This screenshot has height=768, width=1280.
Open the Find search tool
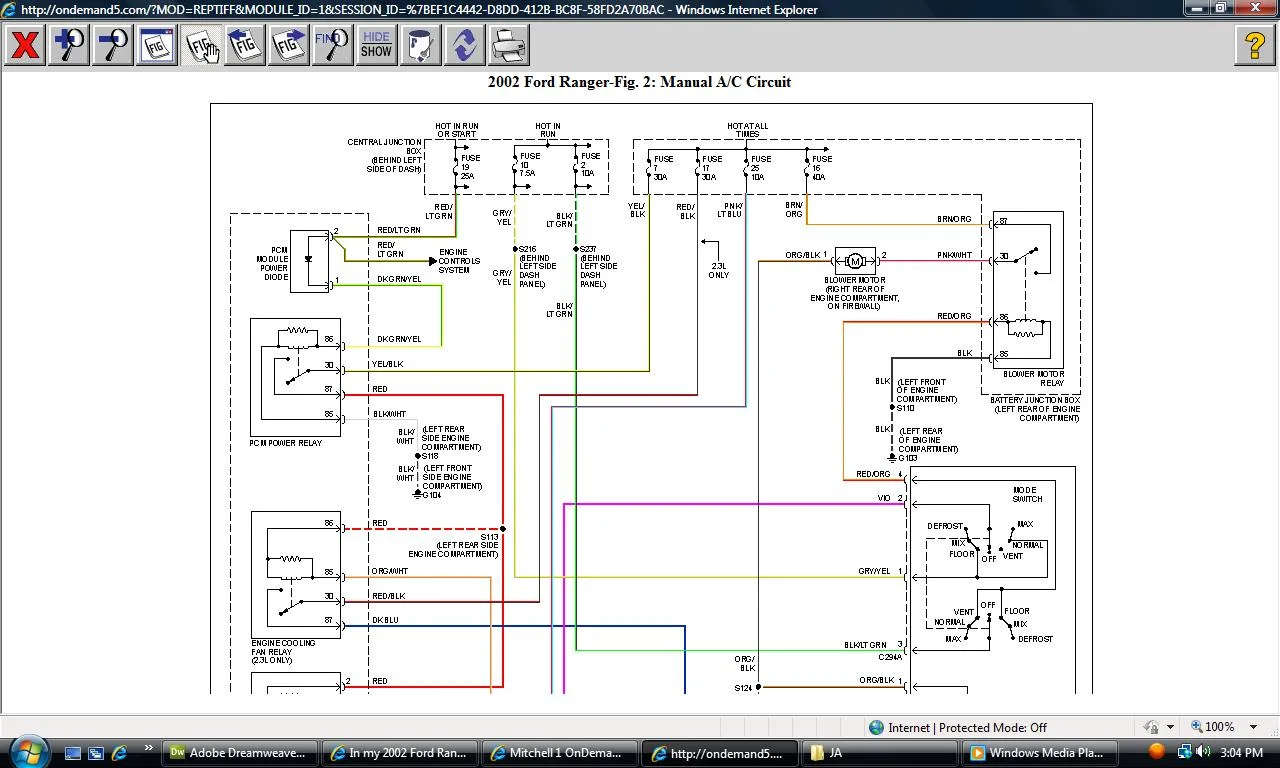332,45
